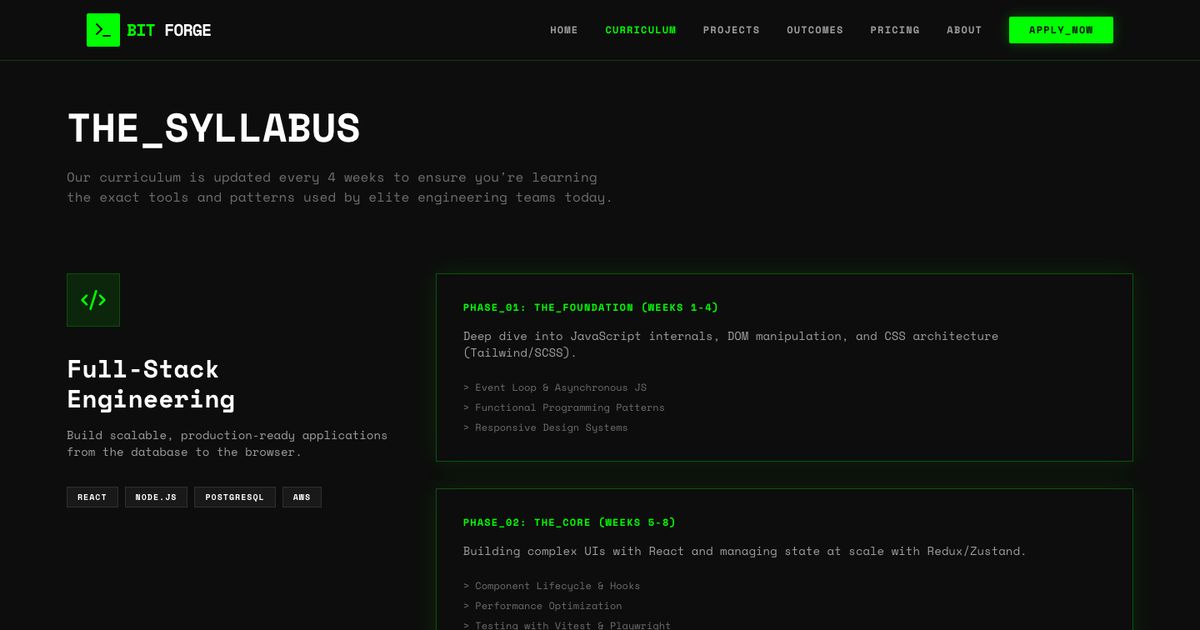Viewport: 1200px width, 630px height.
Task: Select the NODE.JS tech tag
Action: (156, 497)
